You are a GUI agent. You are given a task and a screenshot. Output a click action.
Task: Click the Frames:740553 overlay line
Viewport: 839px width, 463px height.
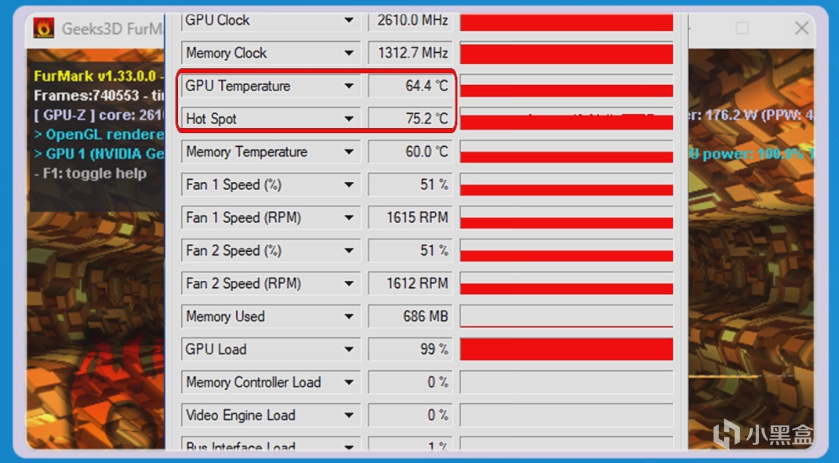pyautogui.click(x=98, y=96)
